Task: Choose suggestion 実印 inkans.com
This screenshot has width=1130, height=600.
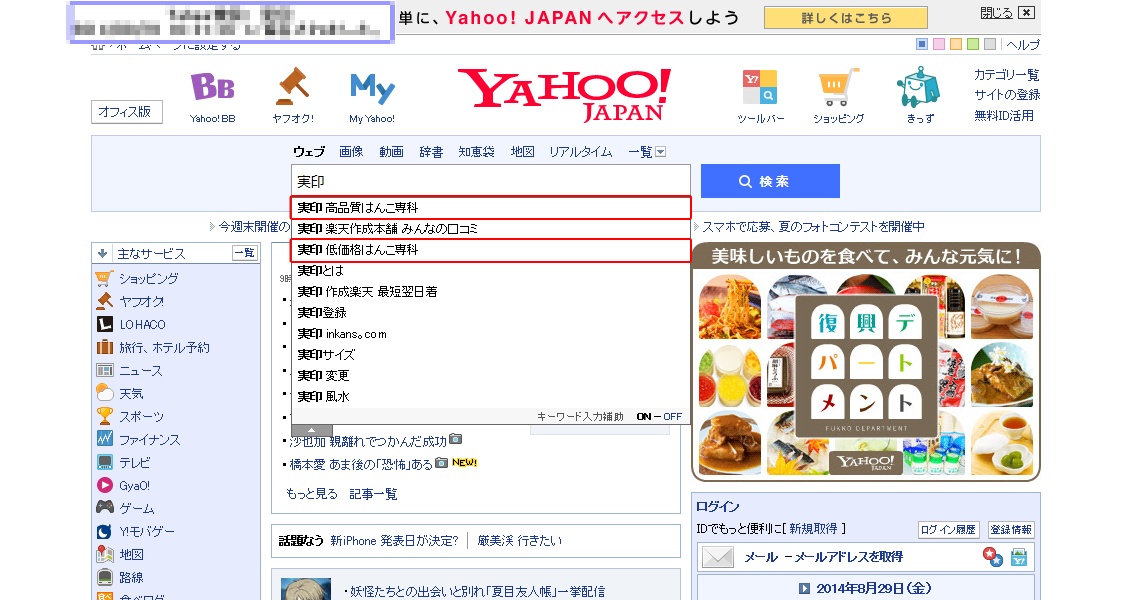Action: pyautogui.click(x=491, y=333)
